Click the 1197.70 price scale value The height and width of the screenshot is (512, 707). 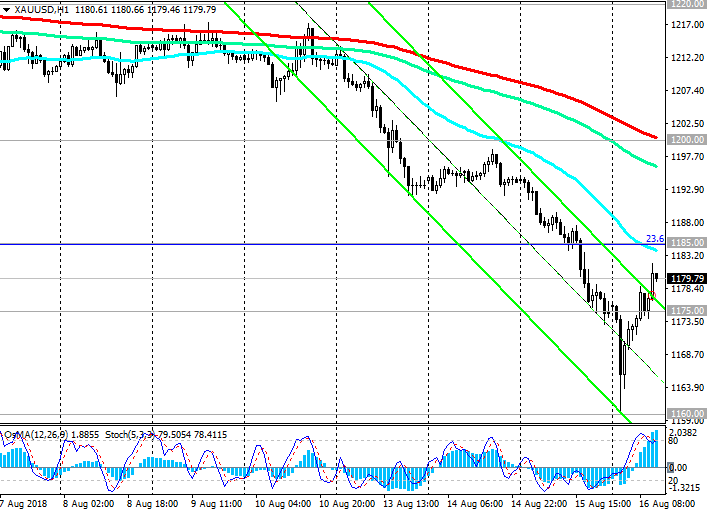687,156
